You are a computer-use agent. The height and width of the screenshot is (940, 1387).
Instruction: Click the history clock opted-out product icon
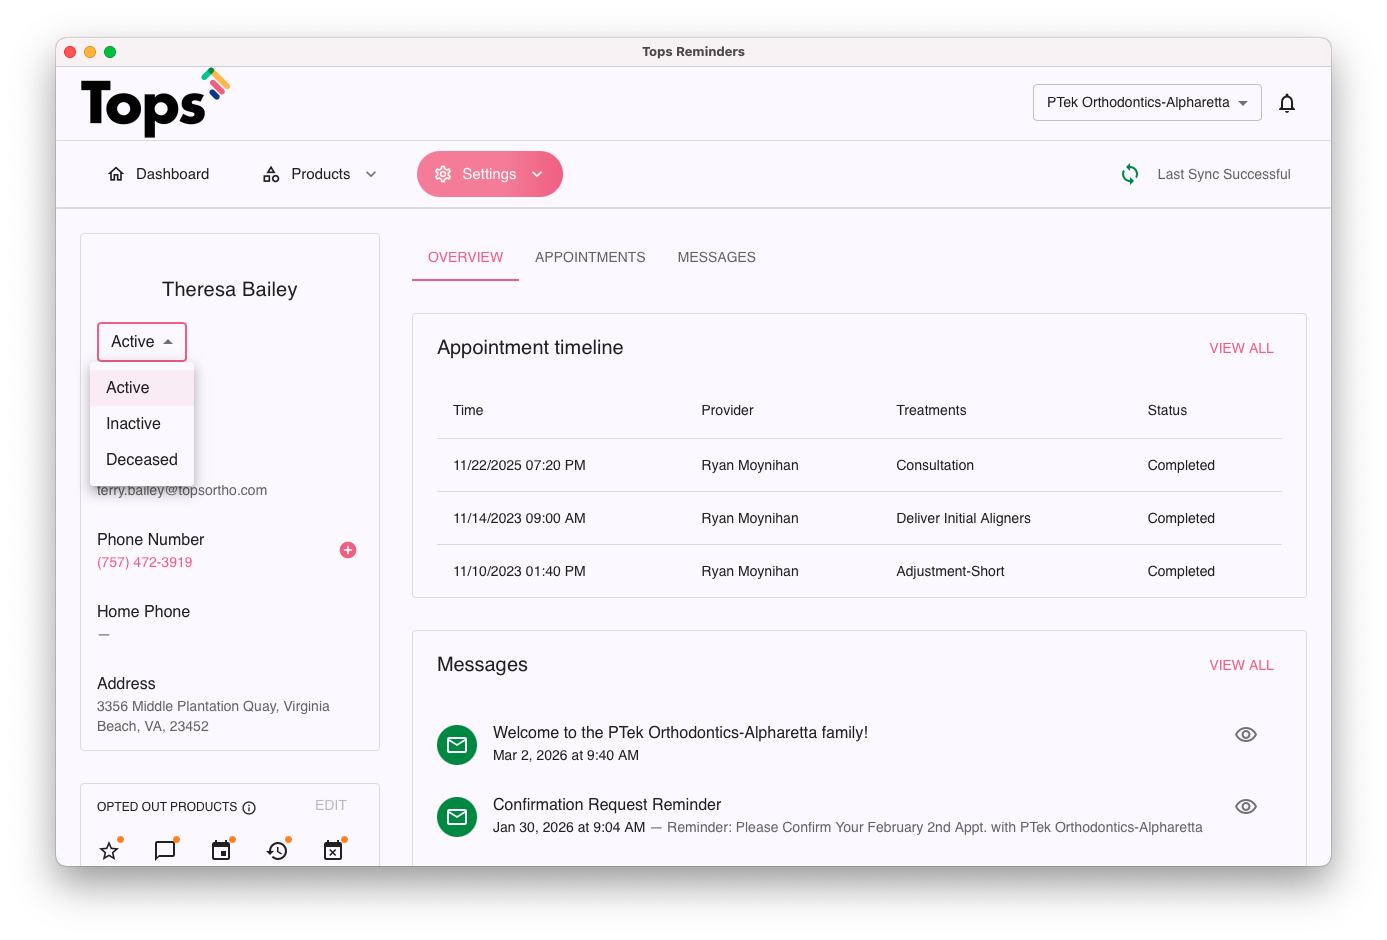click(x=277, y=851)
